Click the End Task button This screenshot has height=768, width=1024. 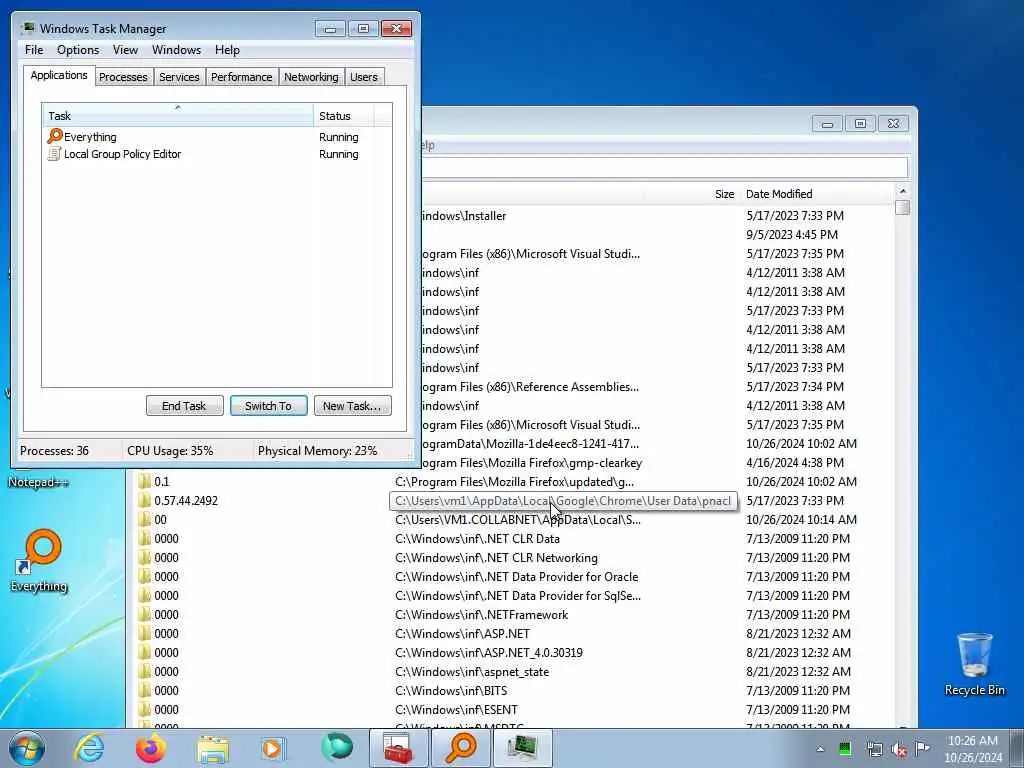(x=184, y=406)
